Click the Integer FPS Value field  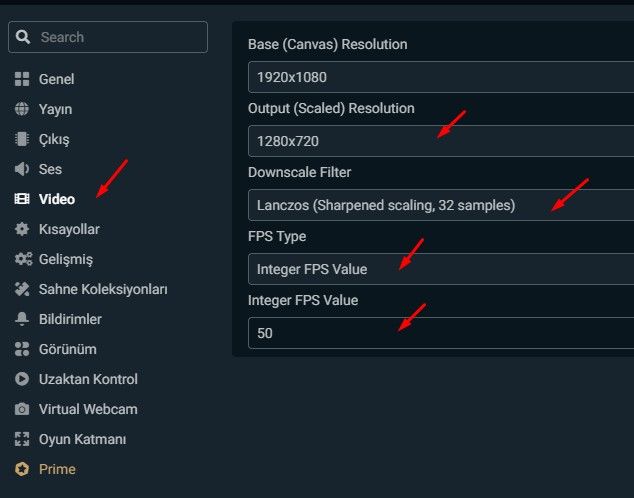(x=440, y=333)
